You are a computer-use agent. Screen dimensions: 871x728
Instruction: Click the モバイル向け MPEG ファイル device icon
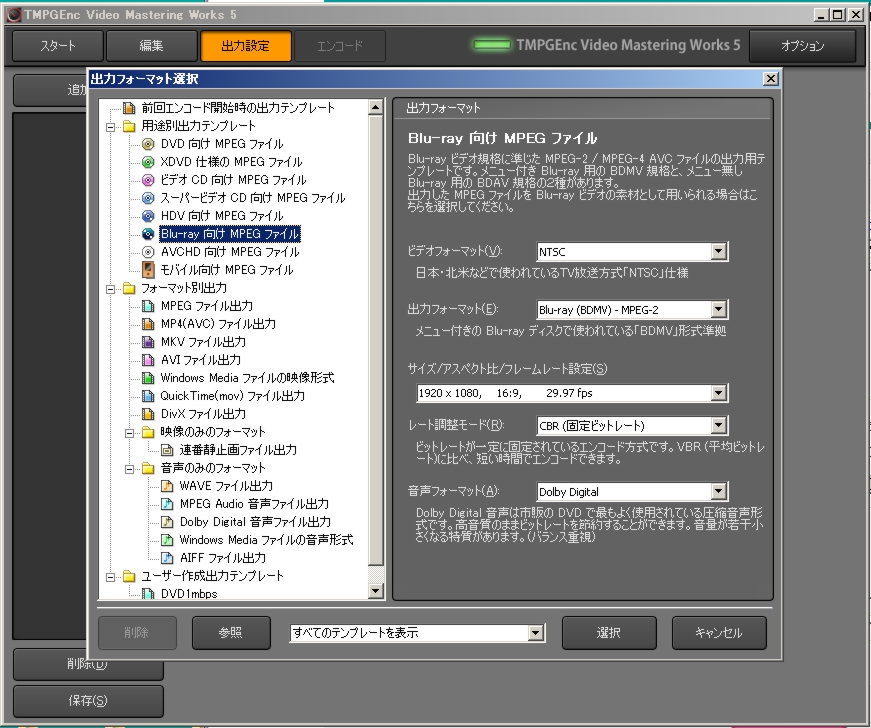pyautogui.click(x=148, y=270)
